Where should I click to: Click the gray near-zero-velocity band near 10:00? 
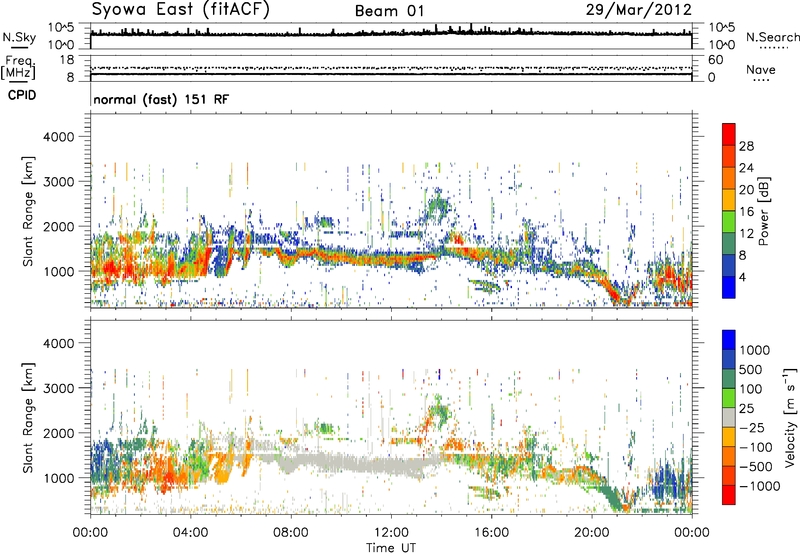pos(341,463)
